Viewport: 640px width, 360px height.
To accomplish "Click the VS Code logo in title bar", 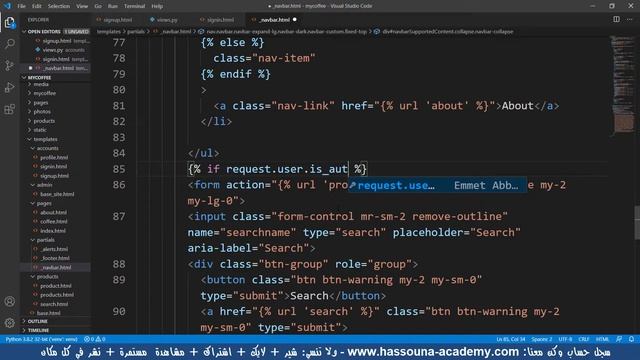I will click(7, 6).
